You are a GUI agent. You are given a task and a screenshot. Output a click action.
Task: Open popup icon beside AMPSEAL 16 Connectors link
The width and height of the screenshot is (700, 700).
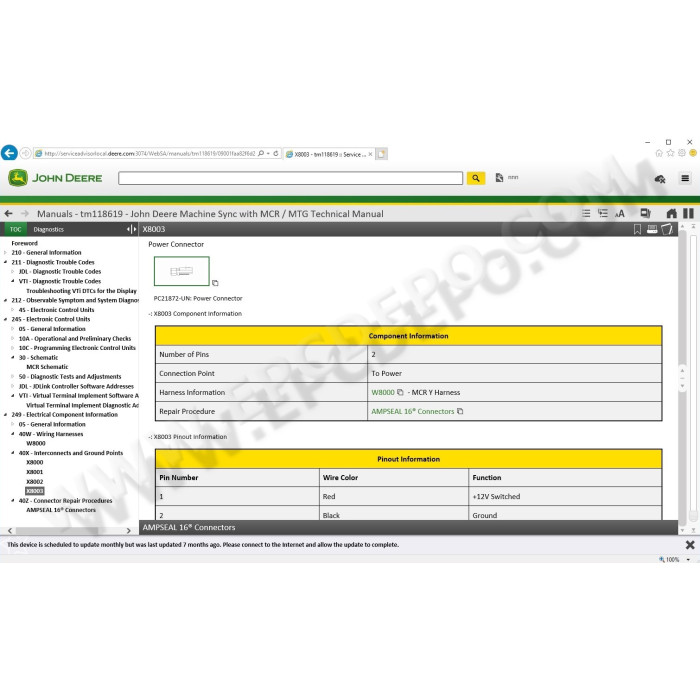[x=460, y=411]
